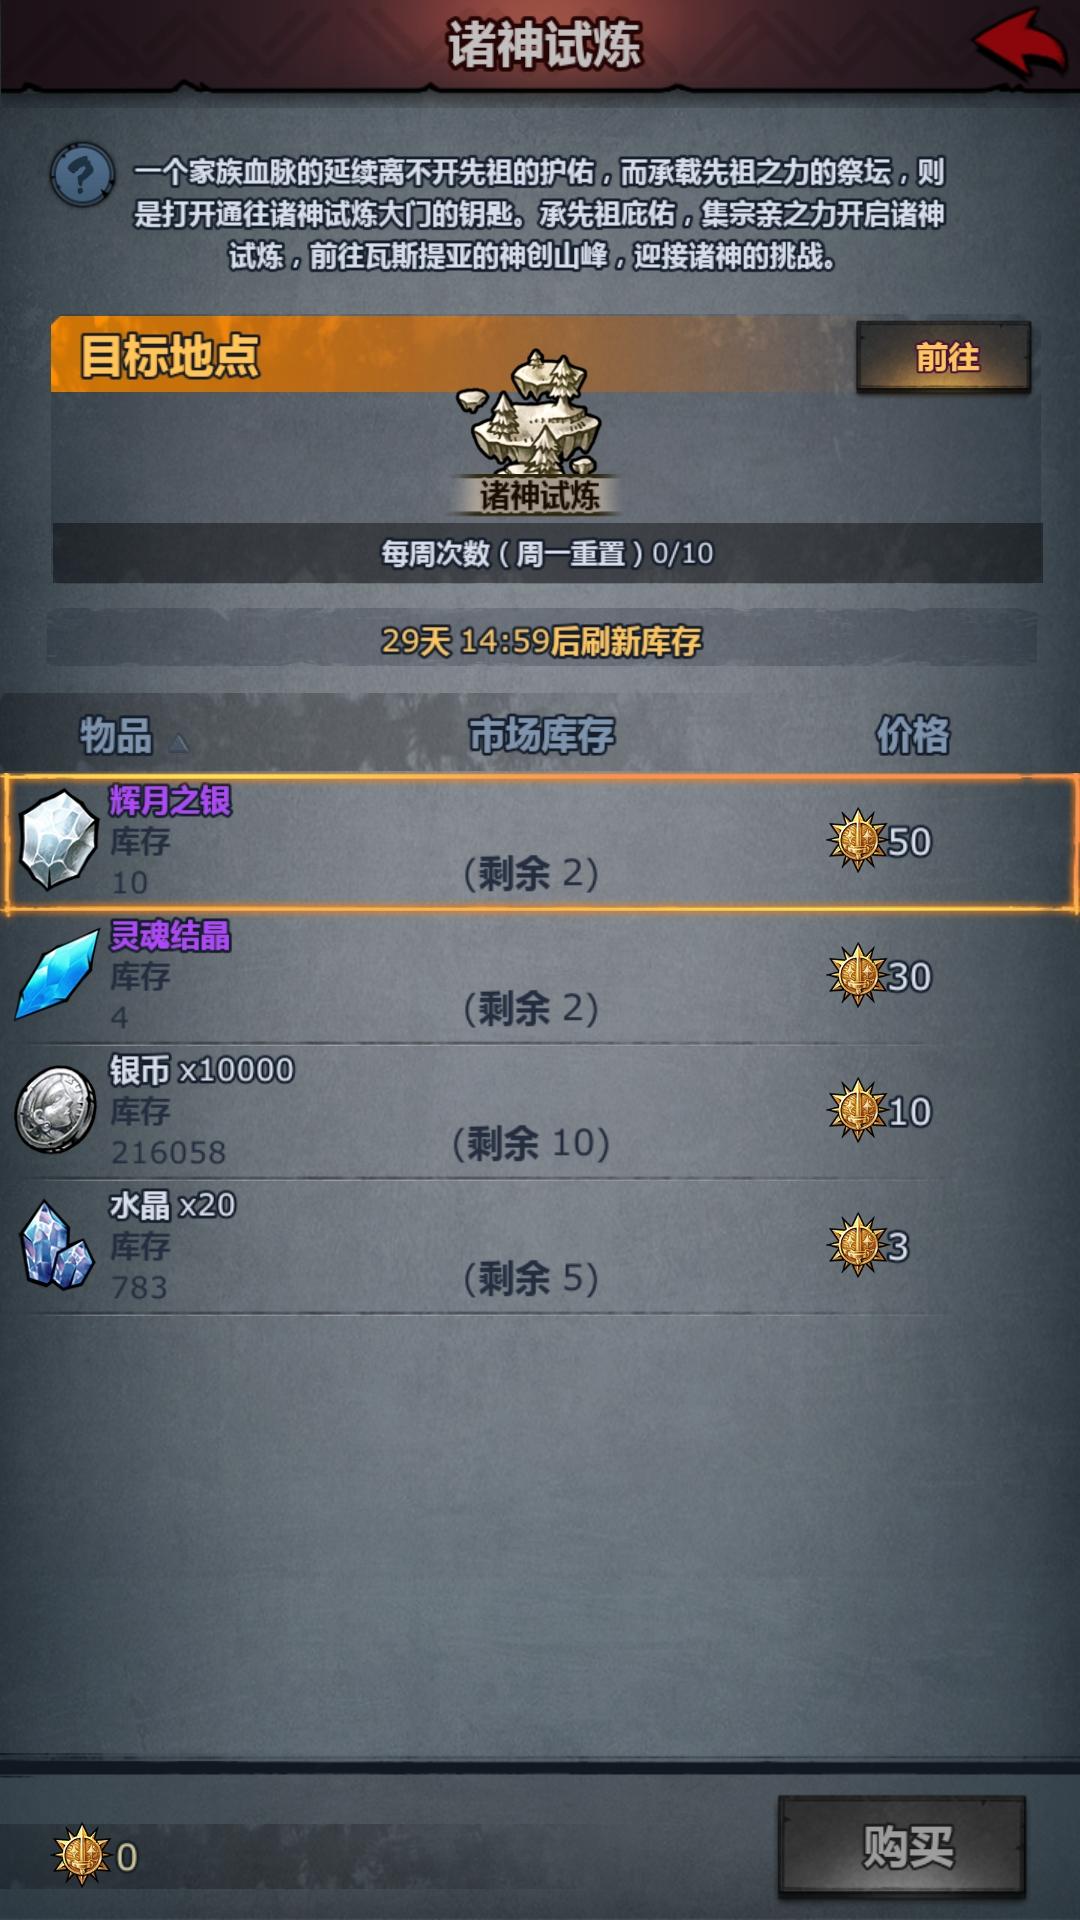1080x1920 pixels.
Task: Sort by 物品 column arrow
Action: point(179,742)
